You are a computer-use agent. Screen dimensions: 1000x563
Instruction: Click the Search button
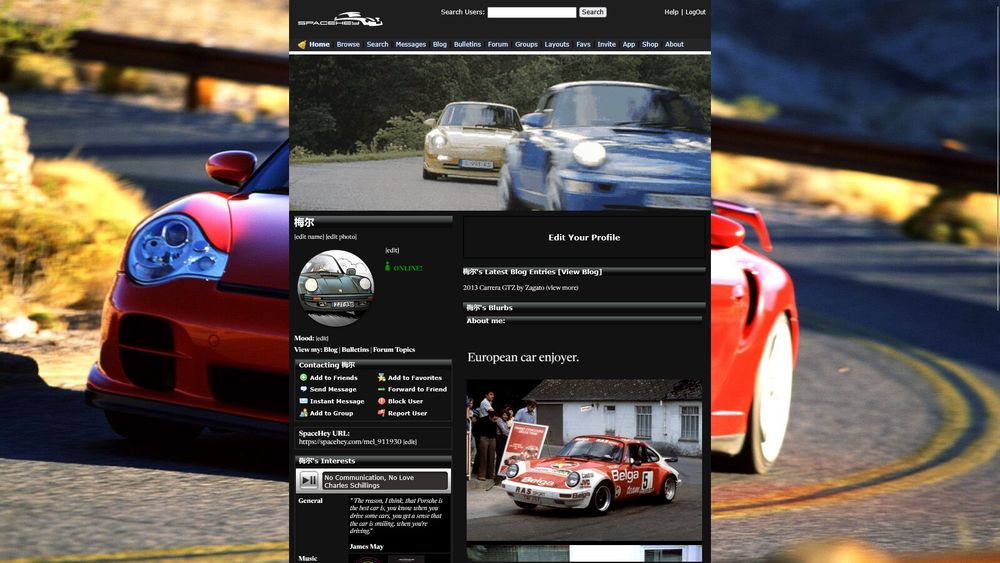point(592,12)
